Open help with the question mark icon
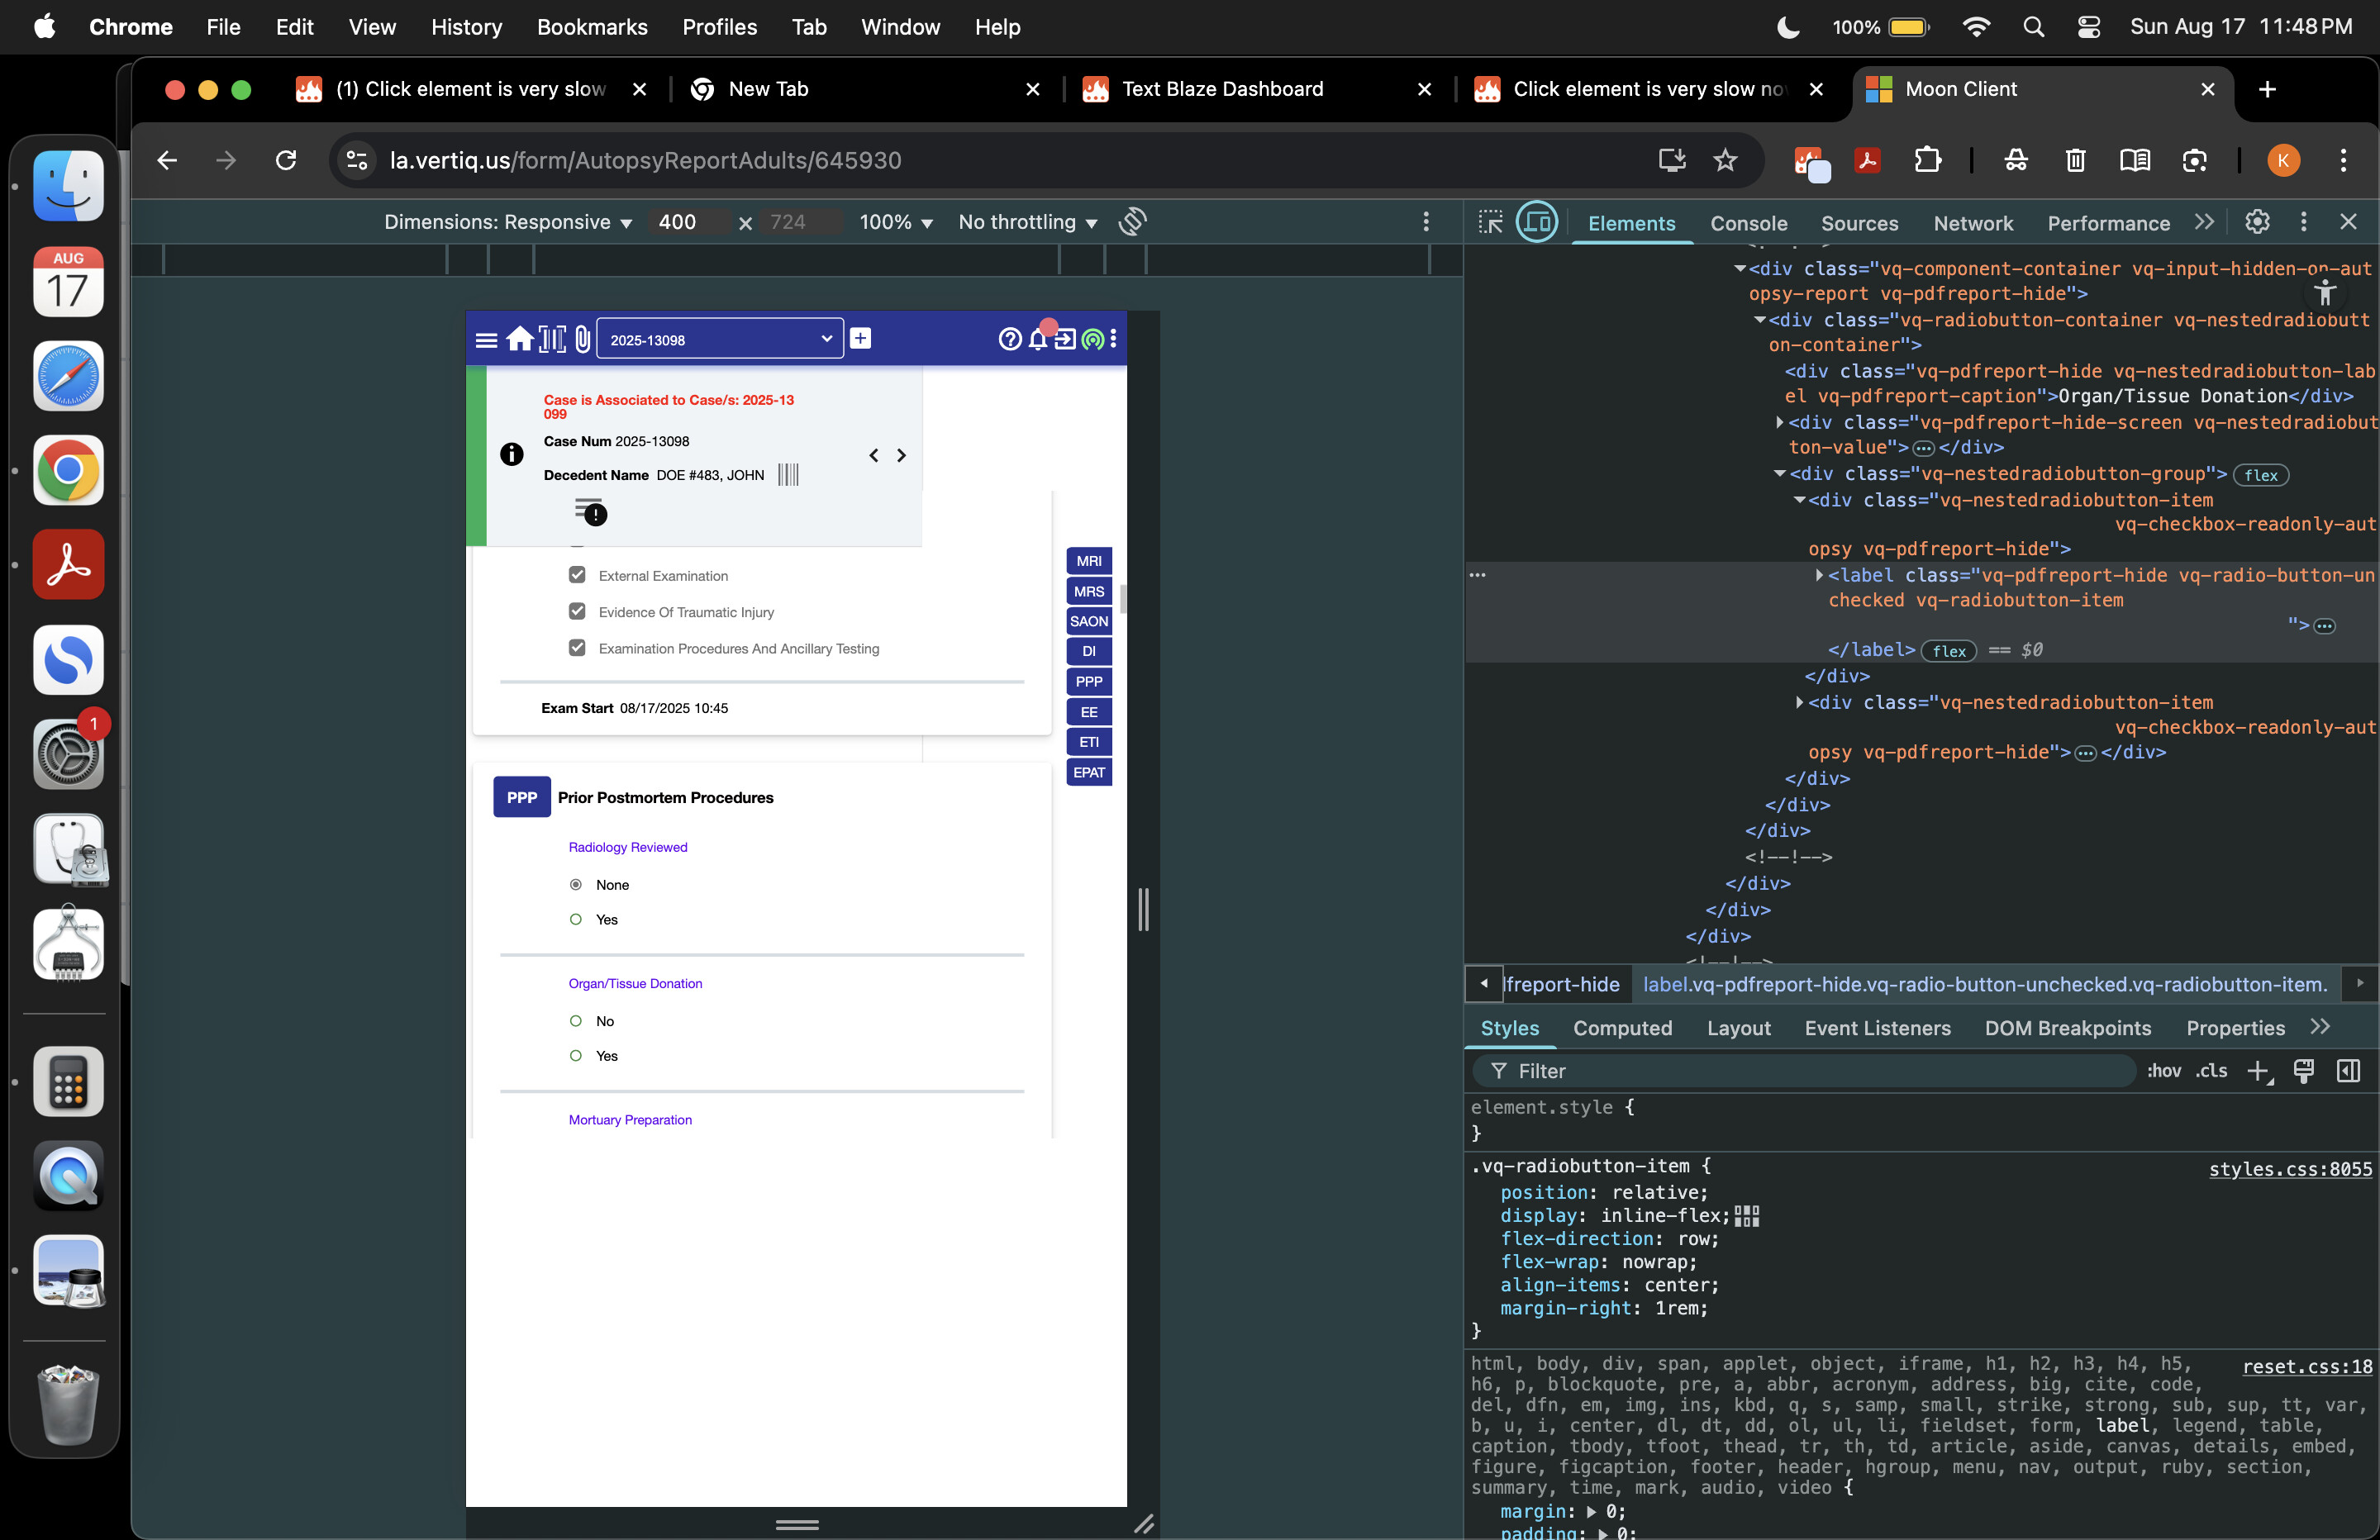Image resolution: width=2380 pixels, height=1540 pixels. (1010, 340)
